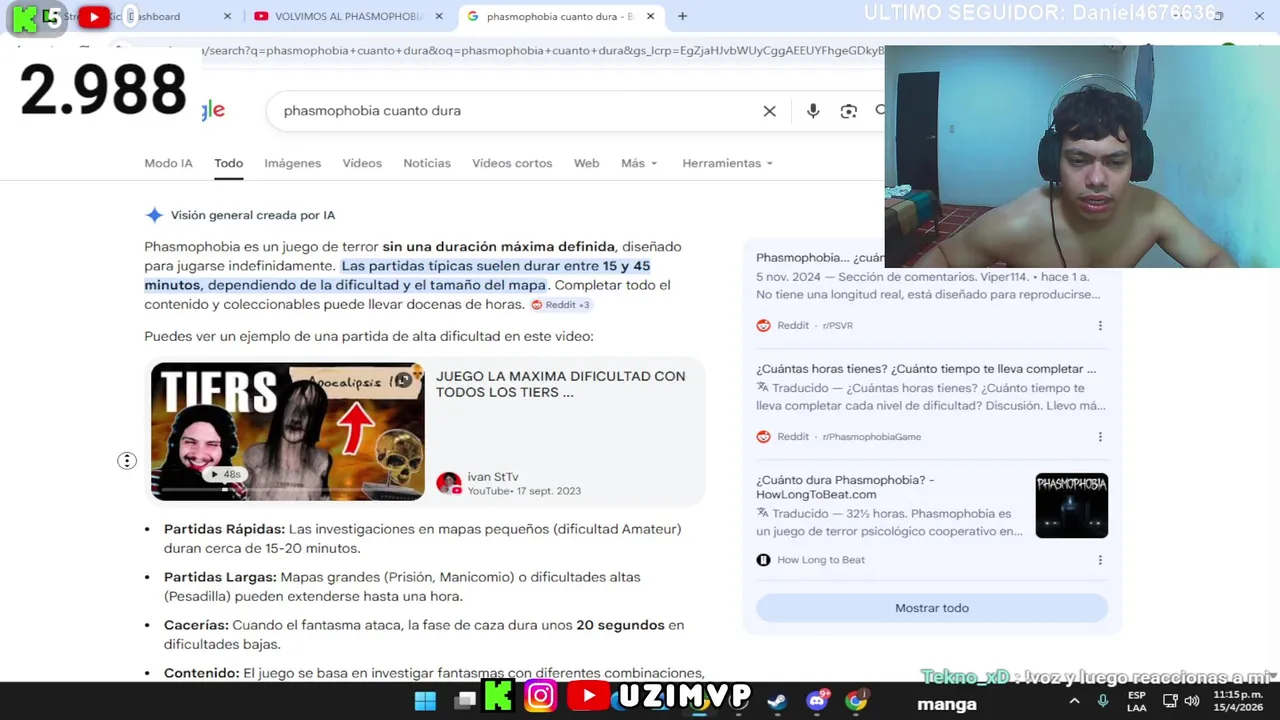Open a new browser tab
Screen dimensions: 1280x720
[x=682, y=16]
